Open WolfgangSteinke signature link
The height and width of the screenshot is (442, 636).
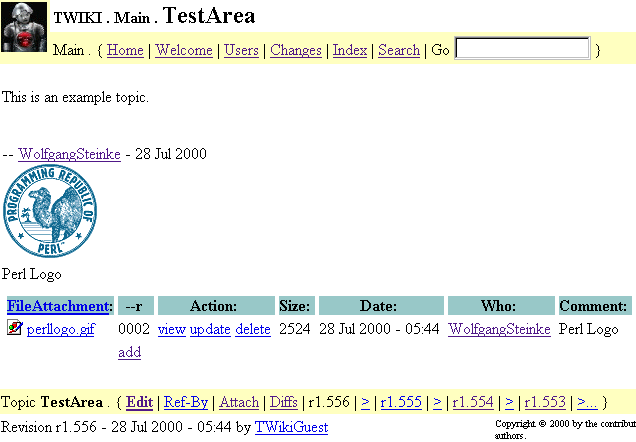click(70, 154)
